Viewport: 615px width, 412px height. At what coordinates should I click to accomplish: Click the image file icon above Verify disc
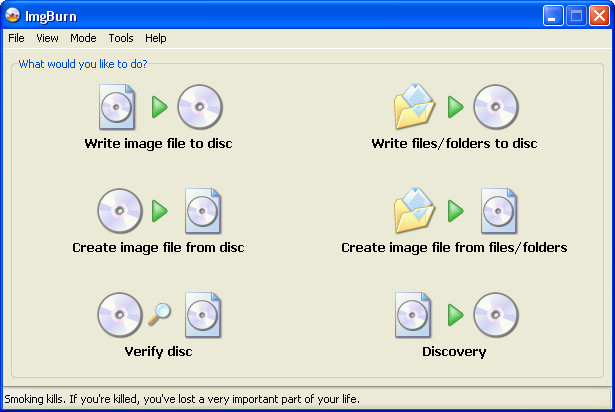click(x=203, y=315)
